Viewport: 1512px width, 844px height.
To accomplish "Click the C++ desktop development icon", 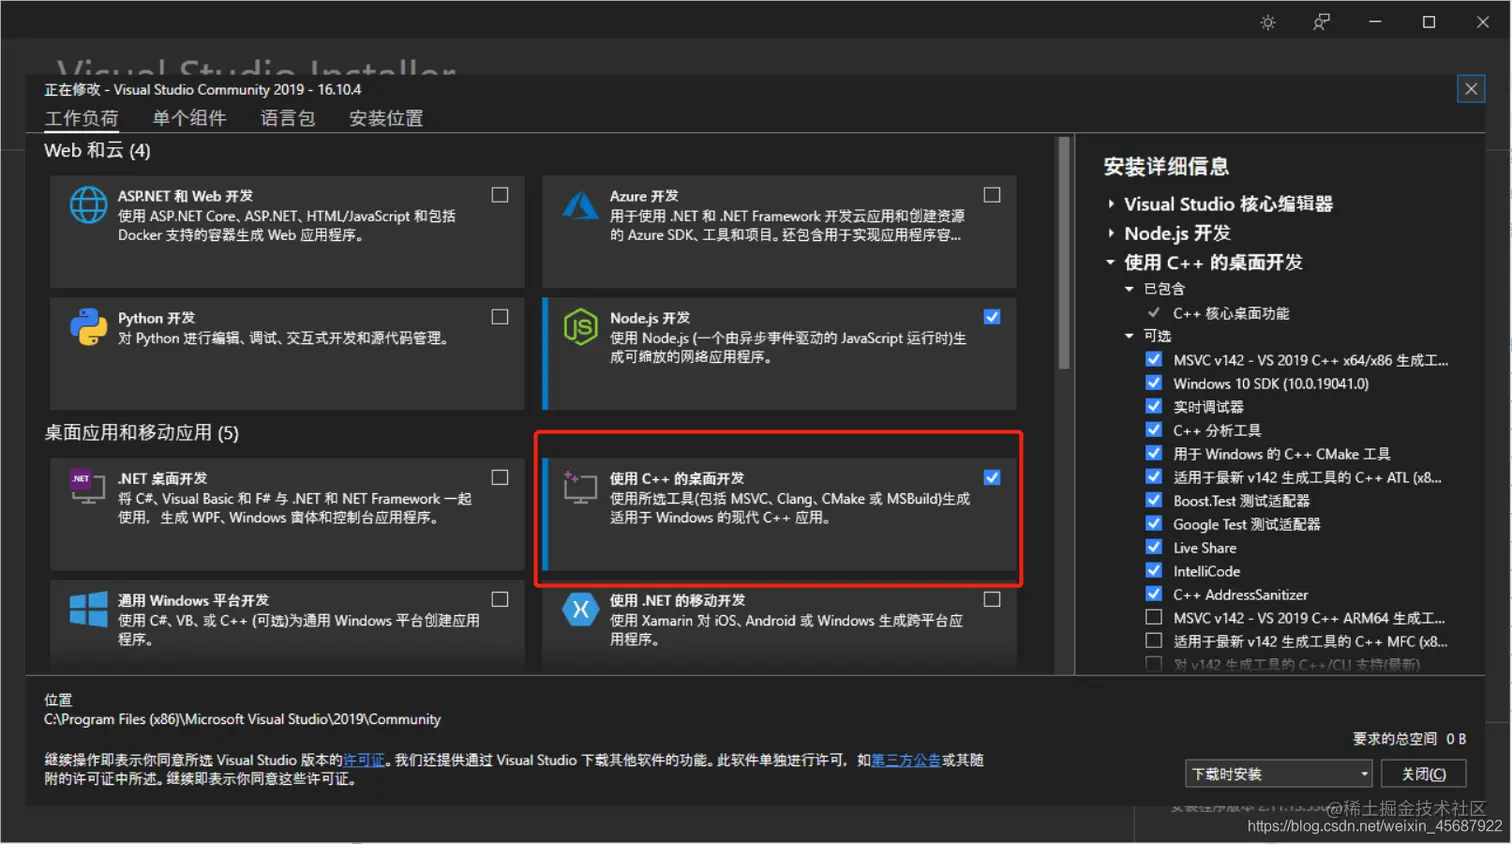I will tap(580, 486).
